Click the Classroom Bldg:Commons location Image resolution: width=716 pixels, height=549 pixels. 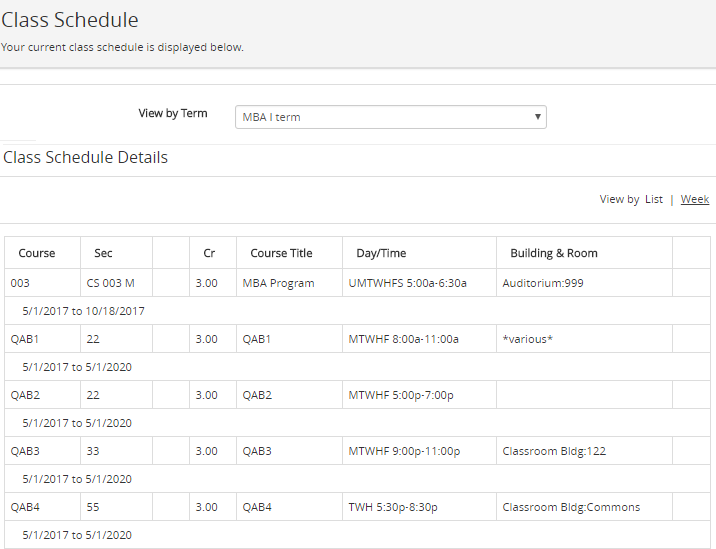pos(570,507)
